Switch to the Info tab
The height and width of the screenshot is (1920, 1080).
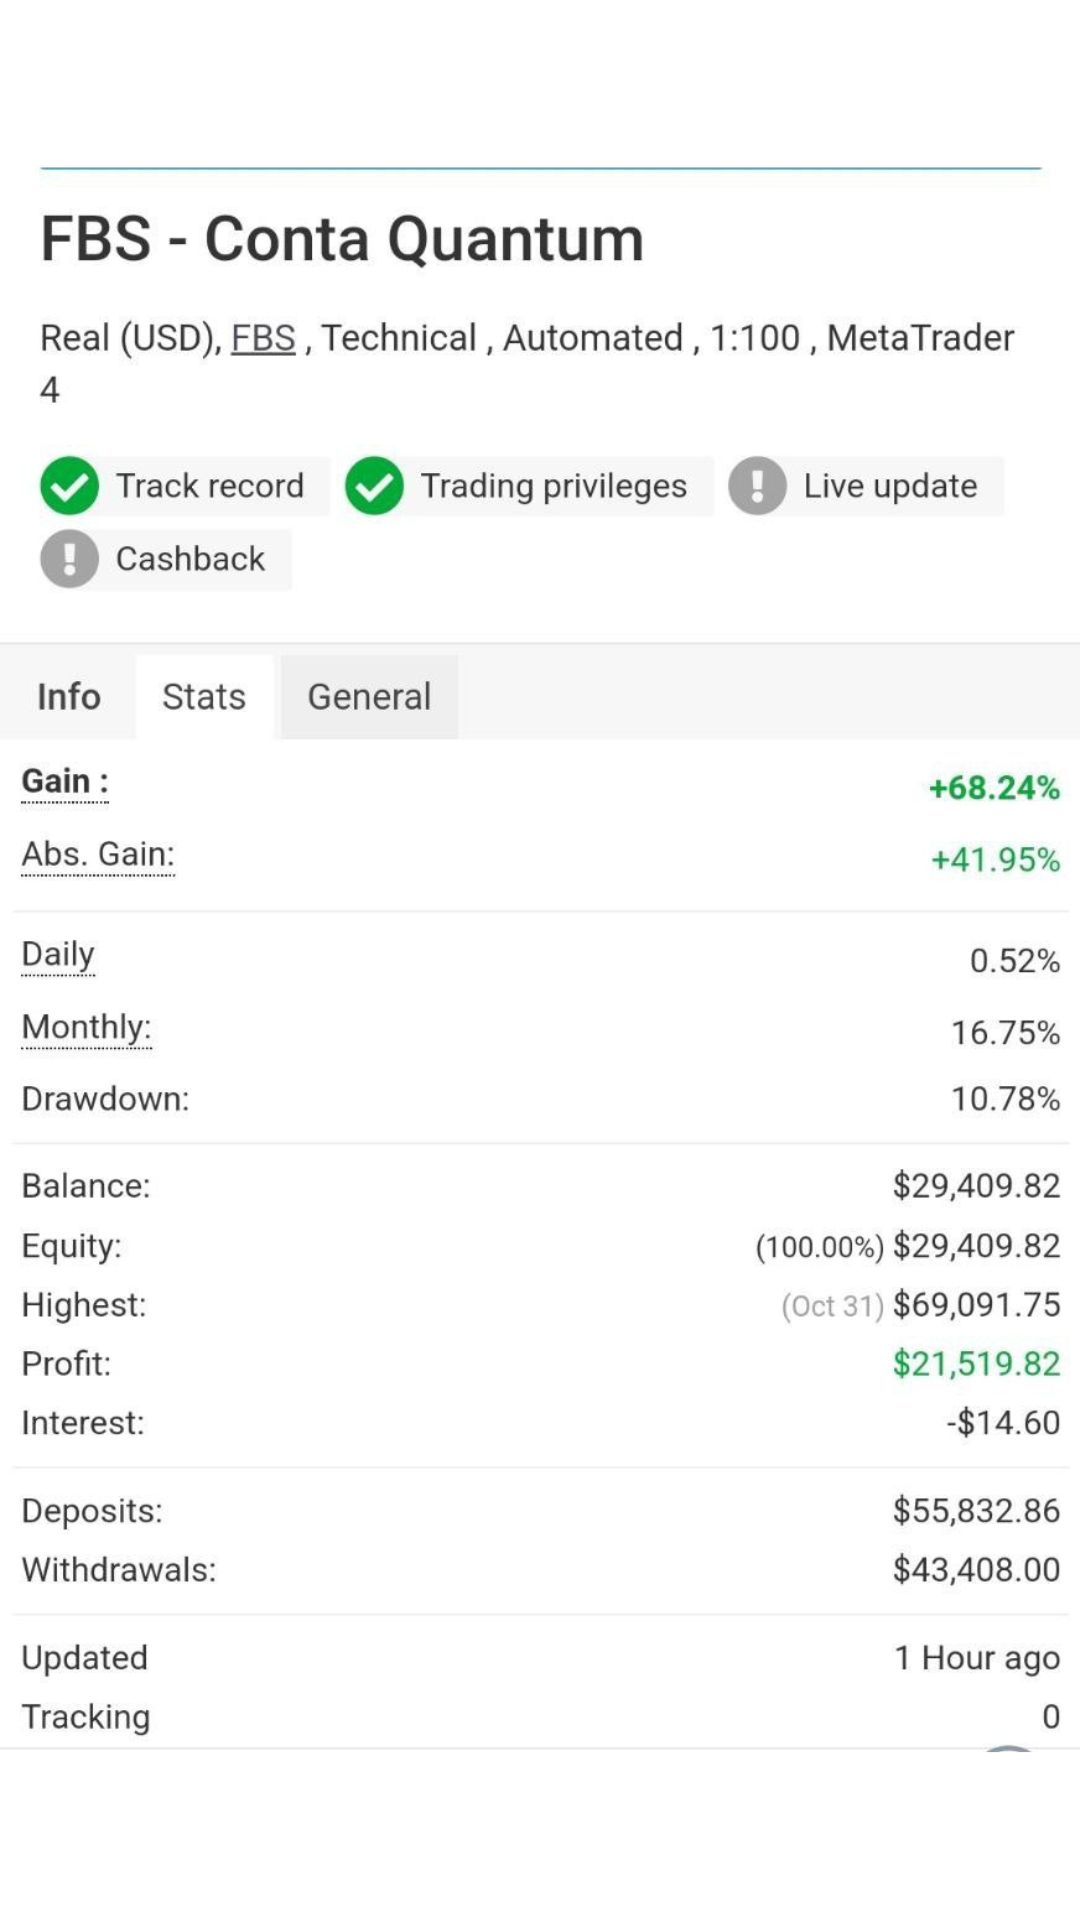pyautogui.click(x=69, y=696)
